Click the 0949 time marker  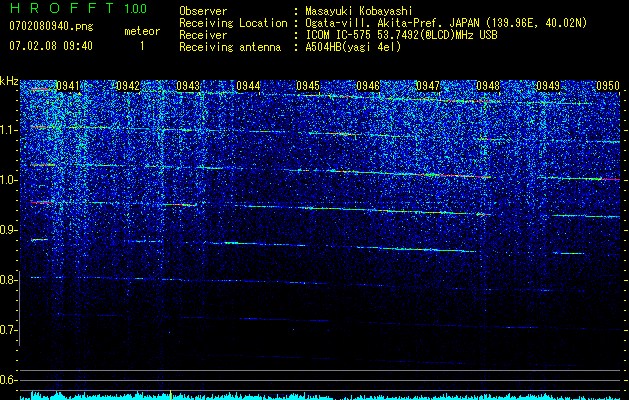pyautogui.click(x=548, y=86)
